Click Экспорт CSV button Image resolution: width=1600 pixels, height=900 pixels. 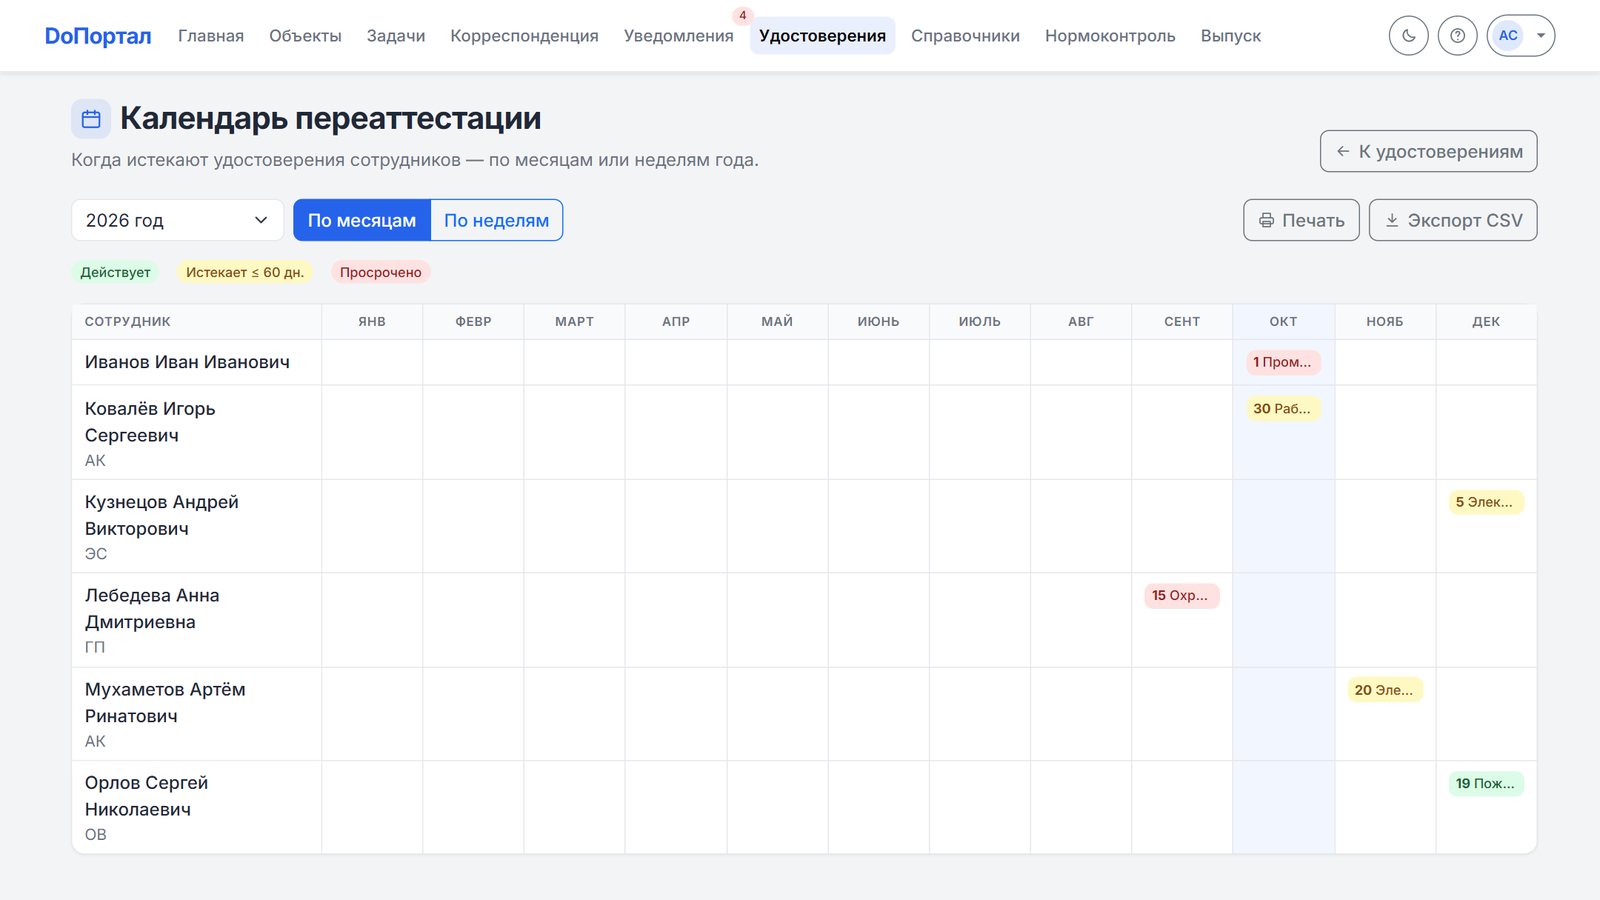(1452, 220)
